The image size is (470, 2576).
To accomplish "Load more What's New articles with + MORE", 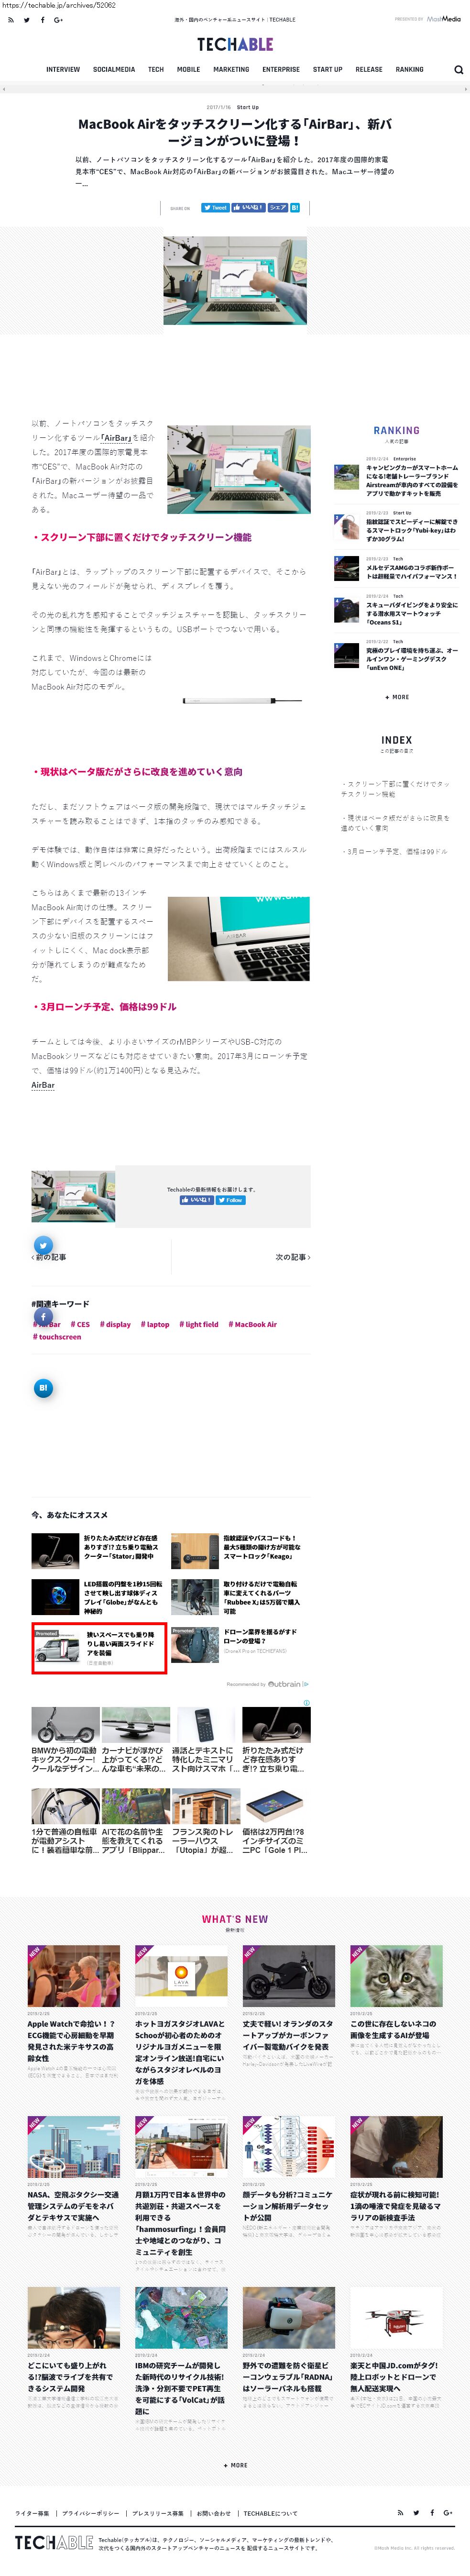I will click(x=235, y=2465).
